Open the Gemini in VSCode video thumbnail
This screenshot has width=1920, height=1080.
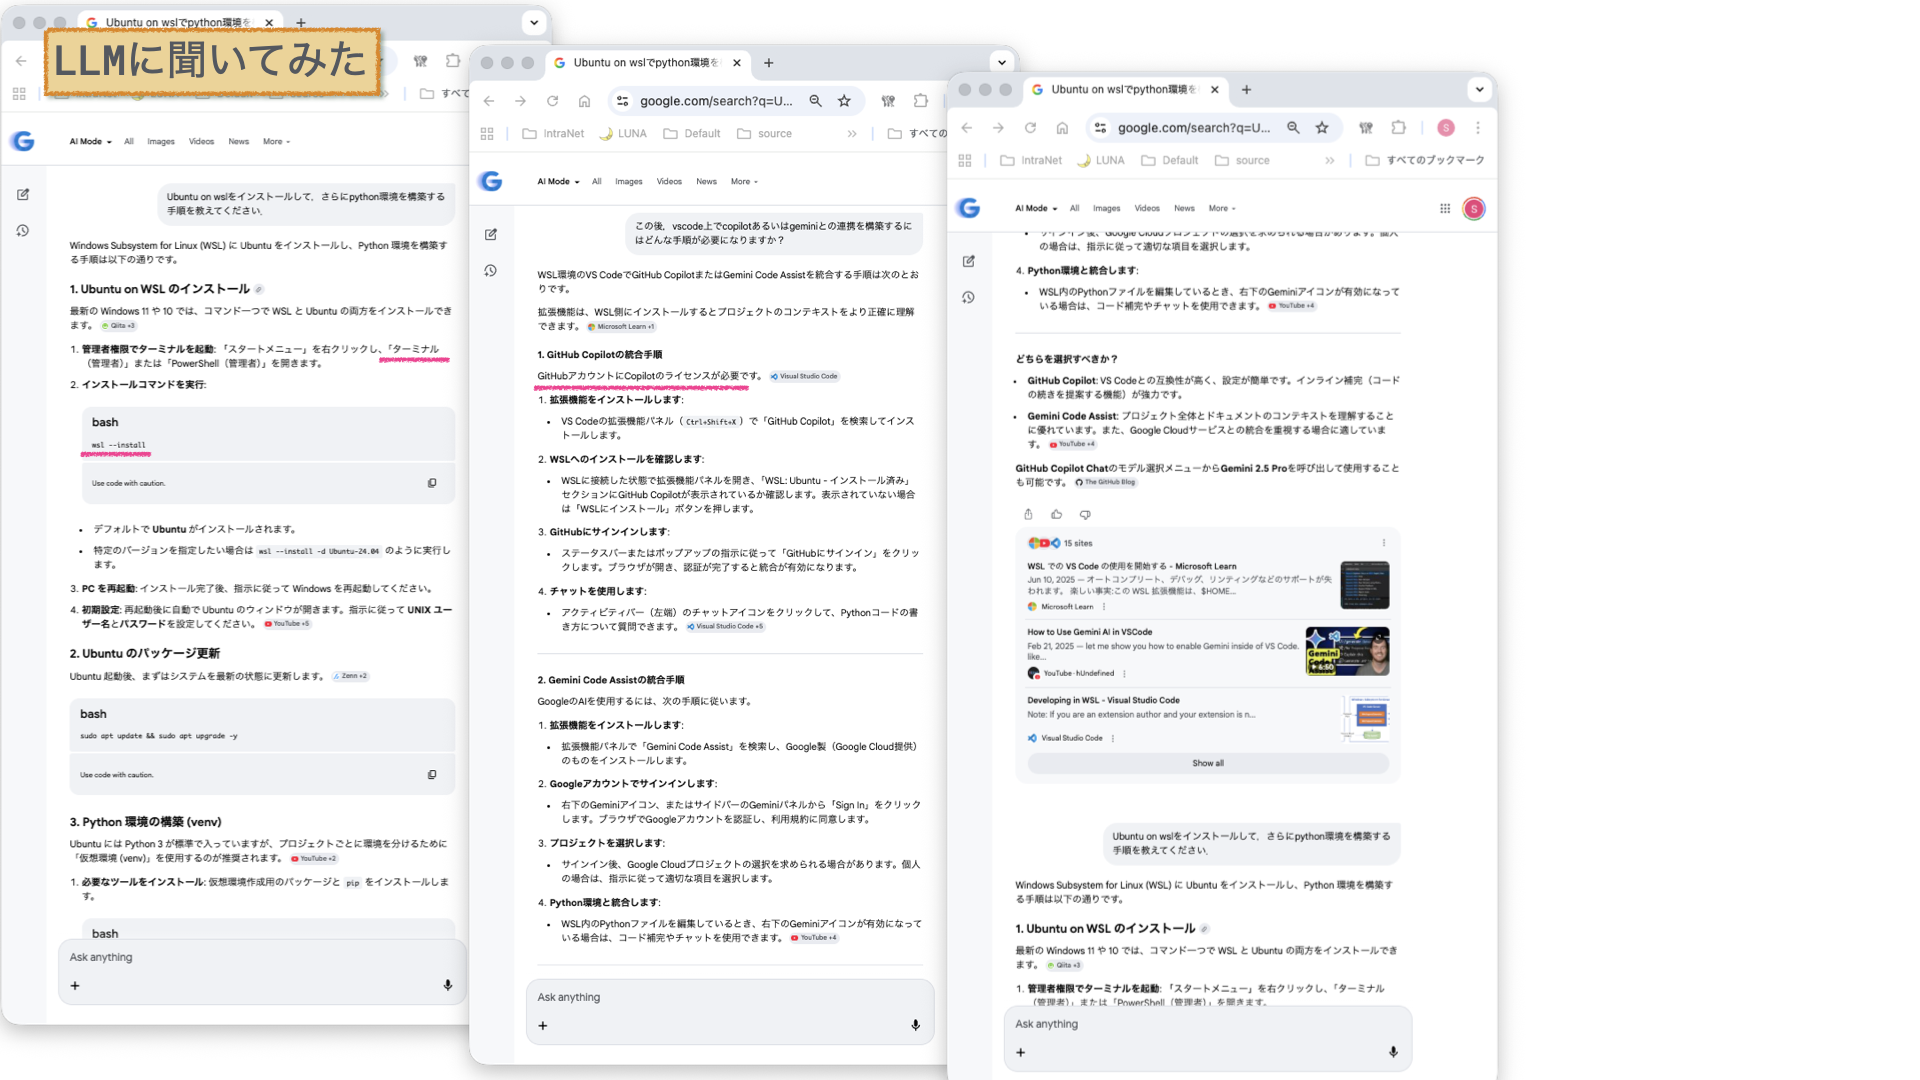(1347, 652)
